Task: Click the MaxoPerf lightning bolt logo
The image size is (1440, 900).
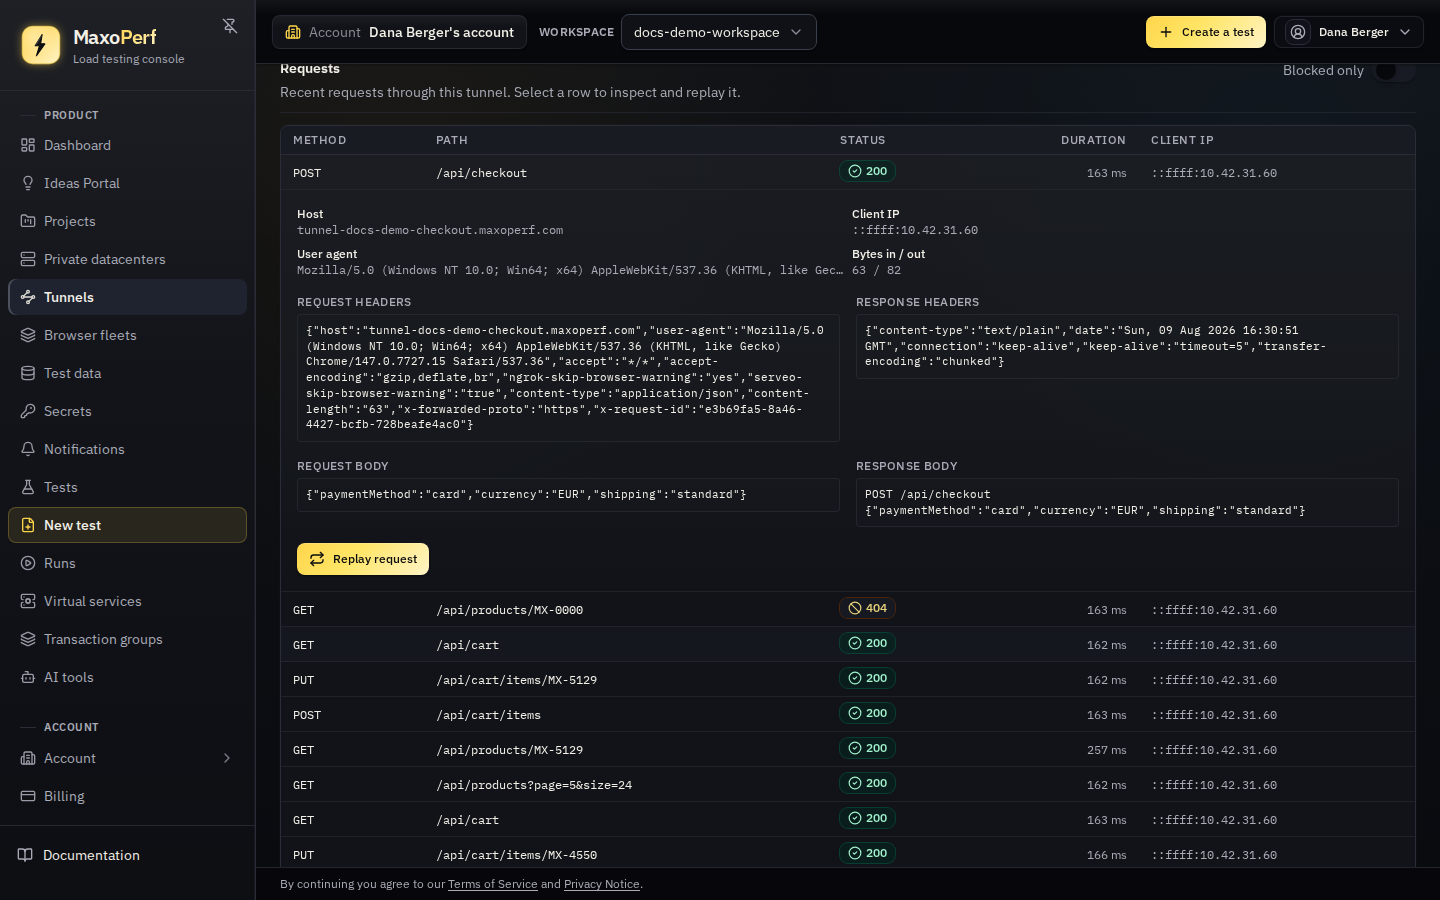Action: point(41,45)
